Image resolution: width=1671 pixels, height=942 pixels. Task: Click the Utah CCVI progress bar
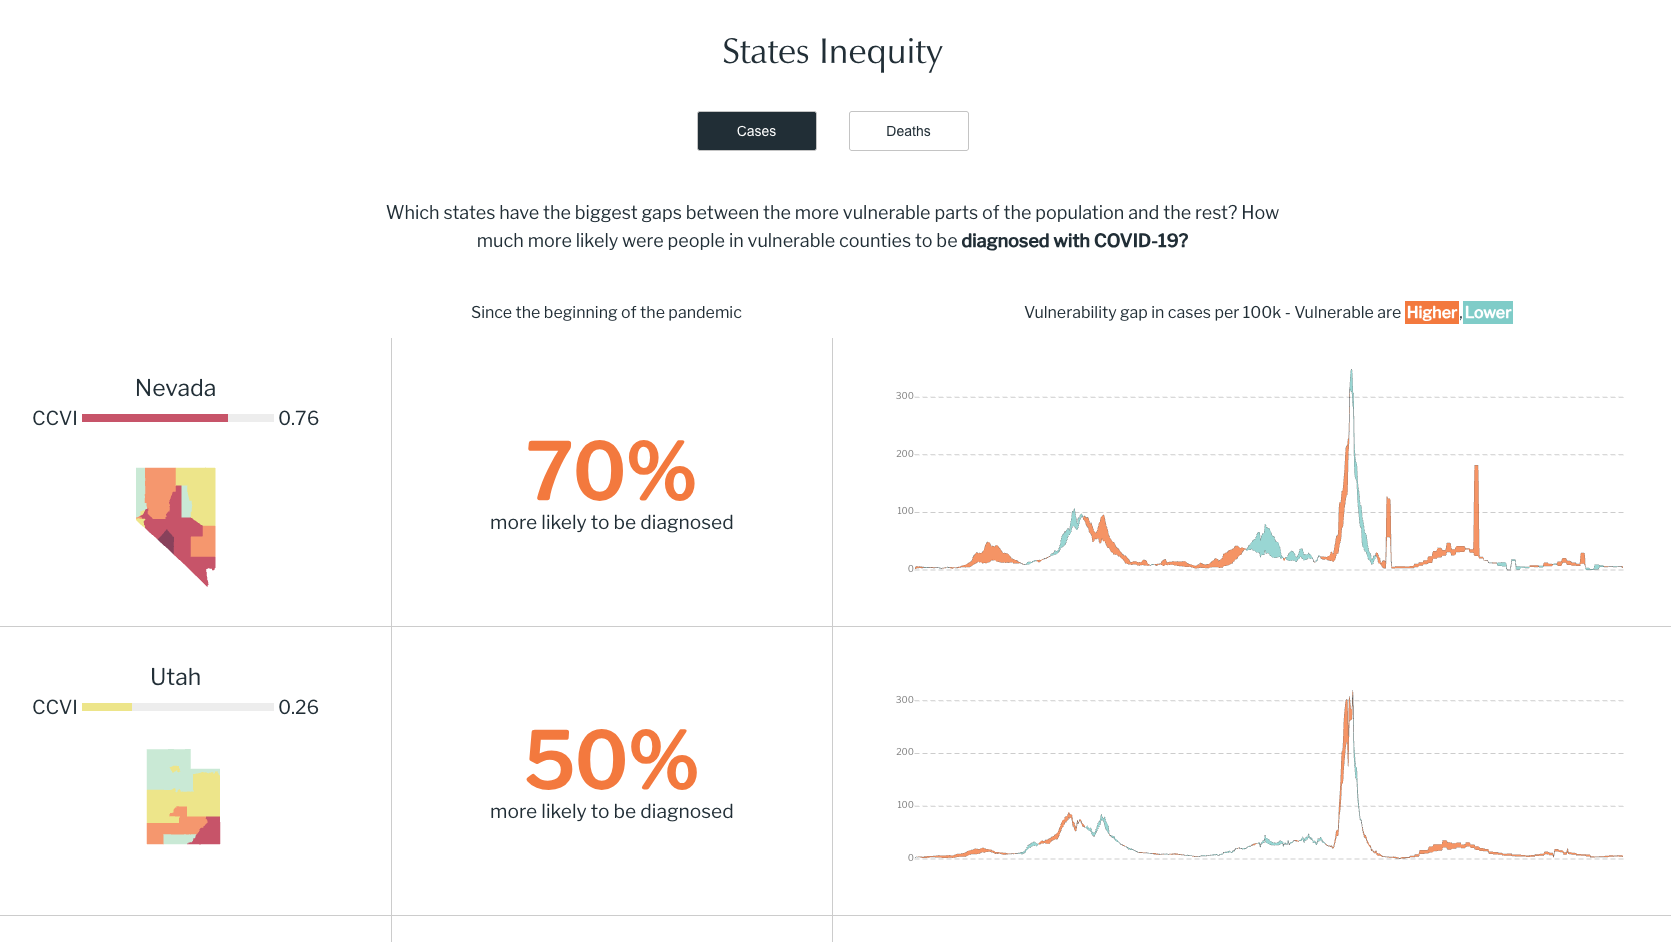click(177, 707)
